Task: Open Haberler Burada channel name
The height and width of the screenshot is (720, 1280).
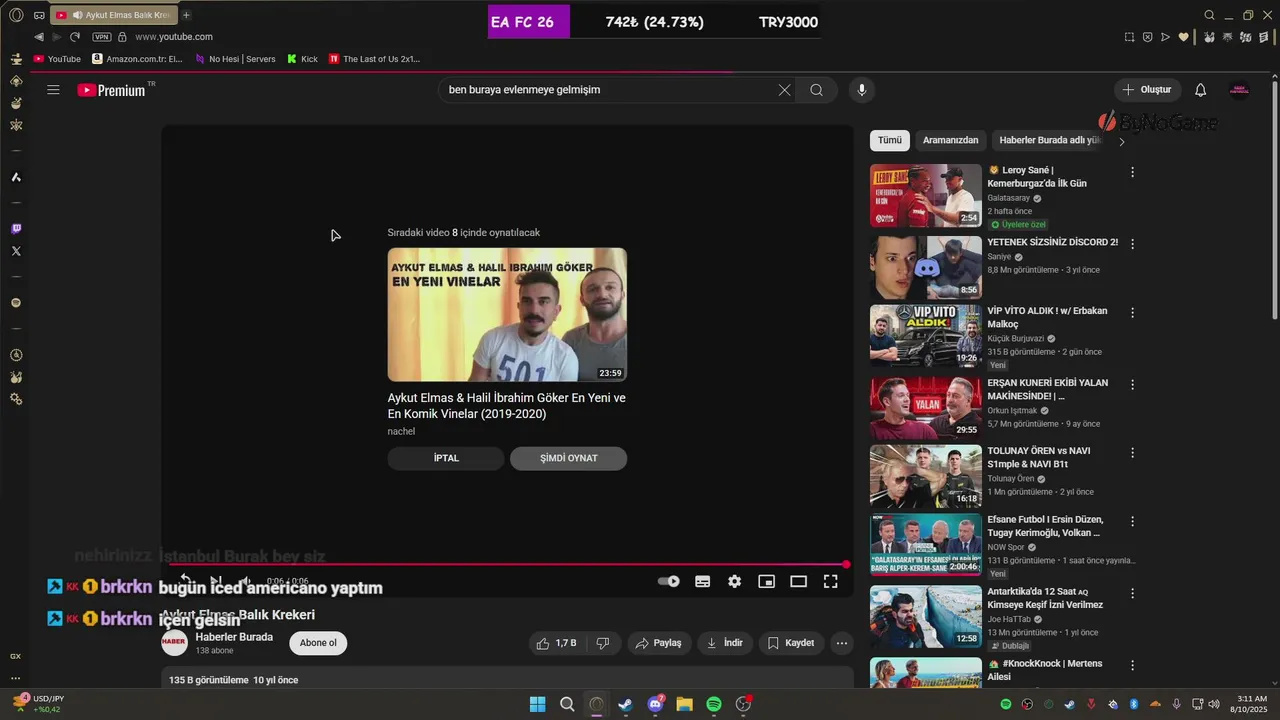Action: [234, 637]
